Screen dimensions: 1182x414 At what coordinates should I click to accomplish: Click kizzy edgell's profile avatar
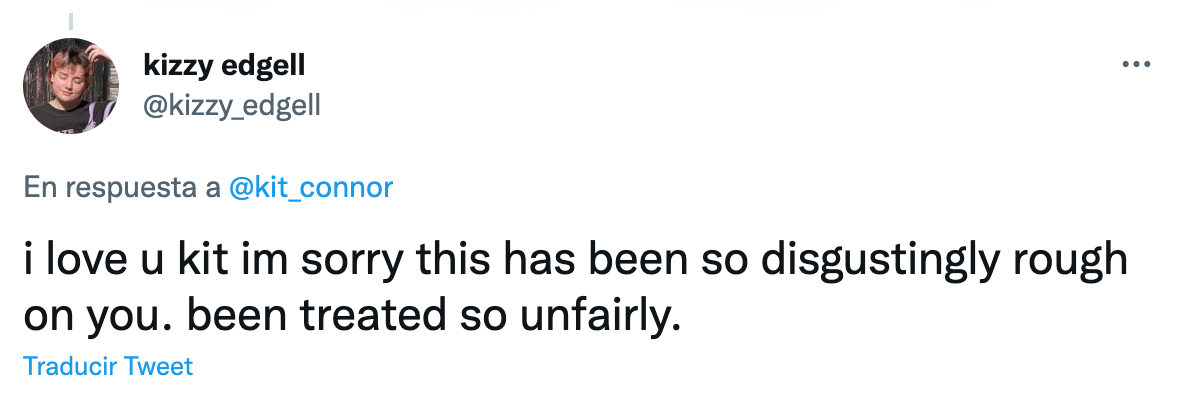(71, 86)
